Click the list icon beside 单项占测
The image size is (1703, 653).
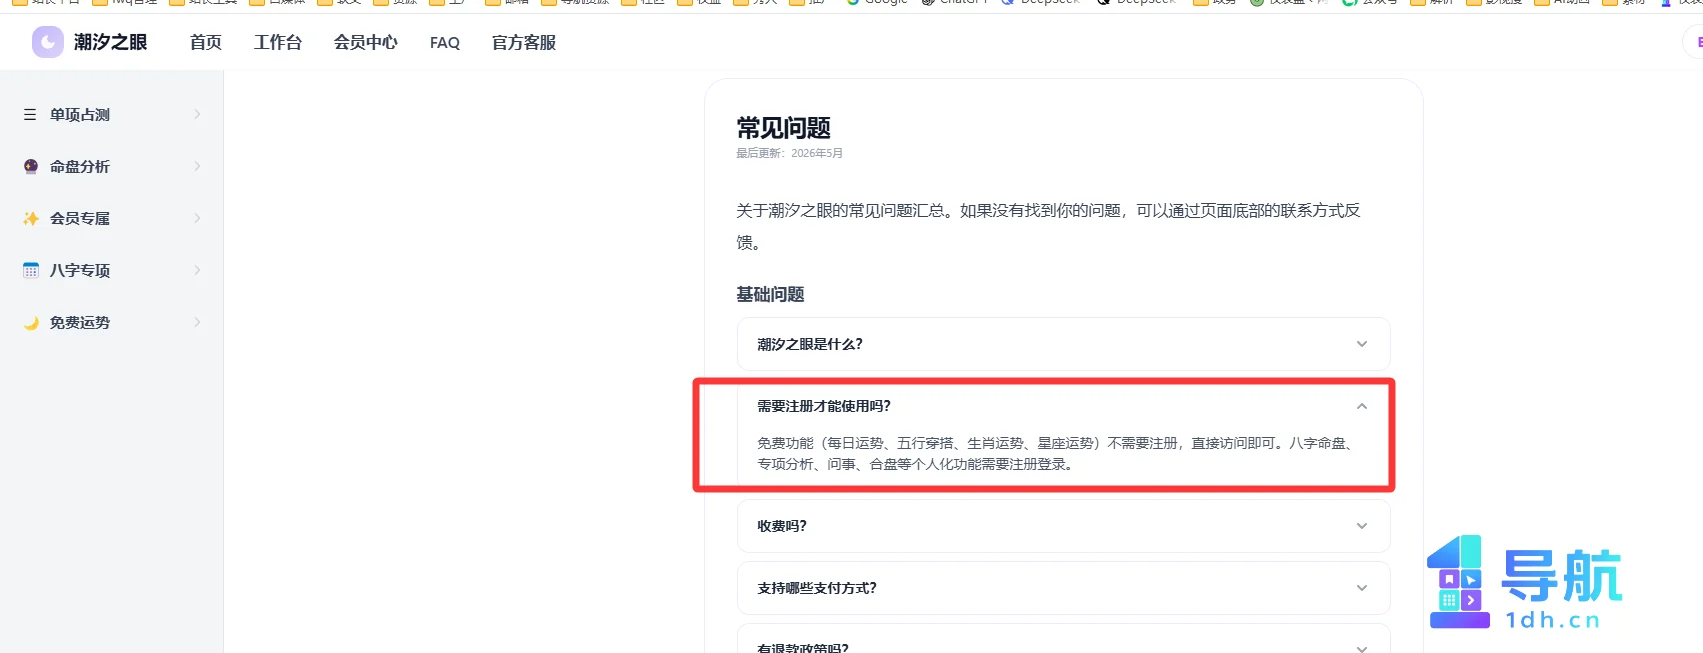pyautogui.click(x=30, y=114)
